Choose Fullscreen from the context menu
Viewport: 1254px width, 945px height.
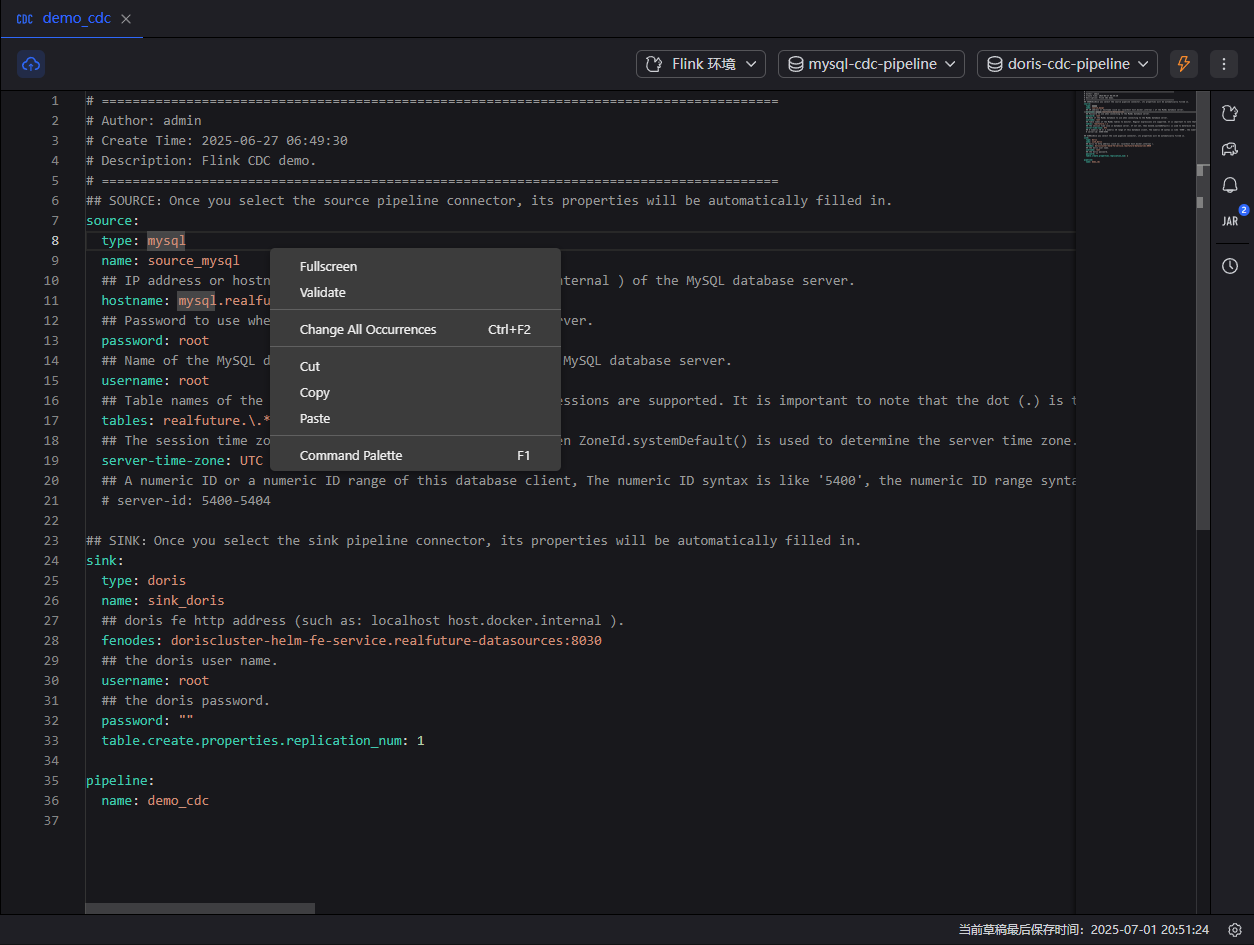(328, 267)
